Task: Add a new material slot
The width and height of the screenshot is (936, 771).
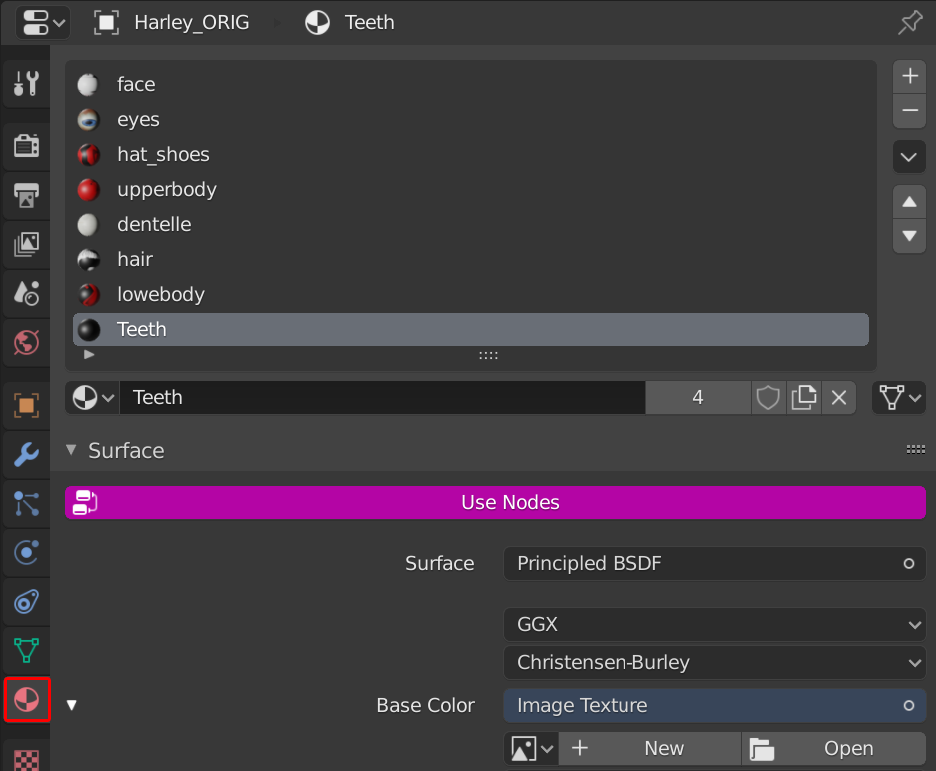Action: pos(909,76)
